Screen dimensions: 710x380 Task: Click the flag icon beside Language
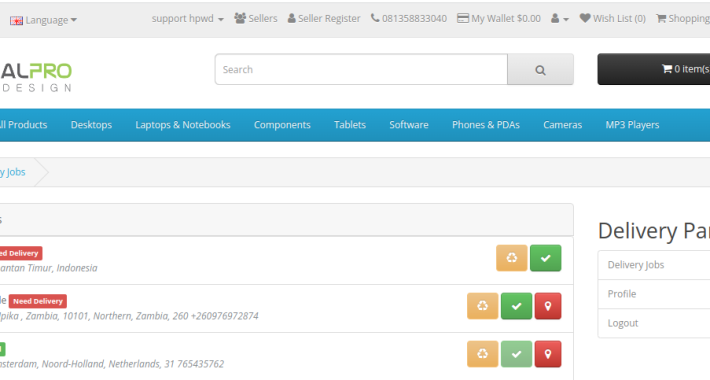click(16, 21)
